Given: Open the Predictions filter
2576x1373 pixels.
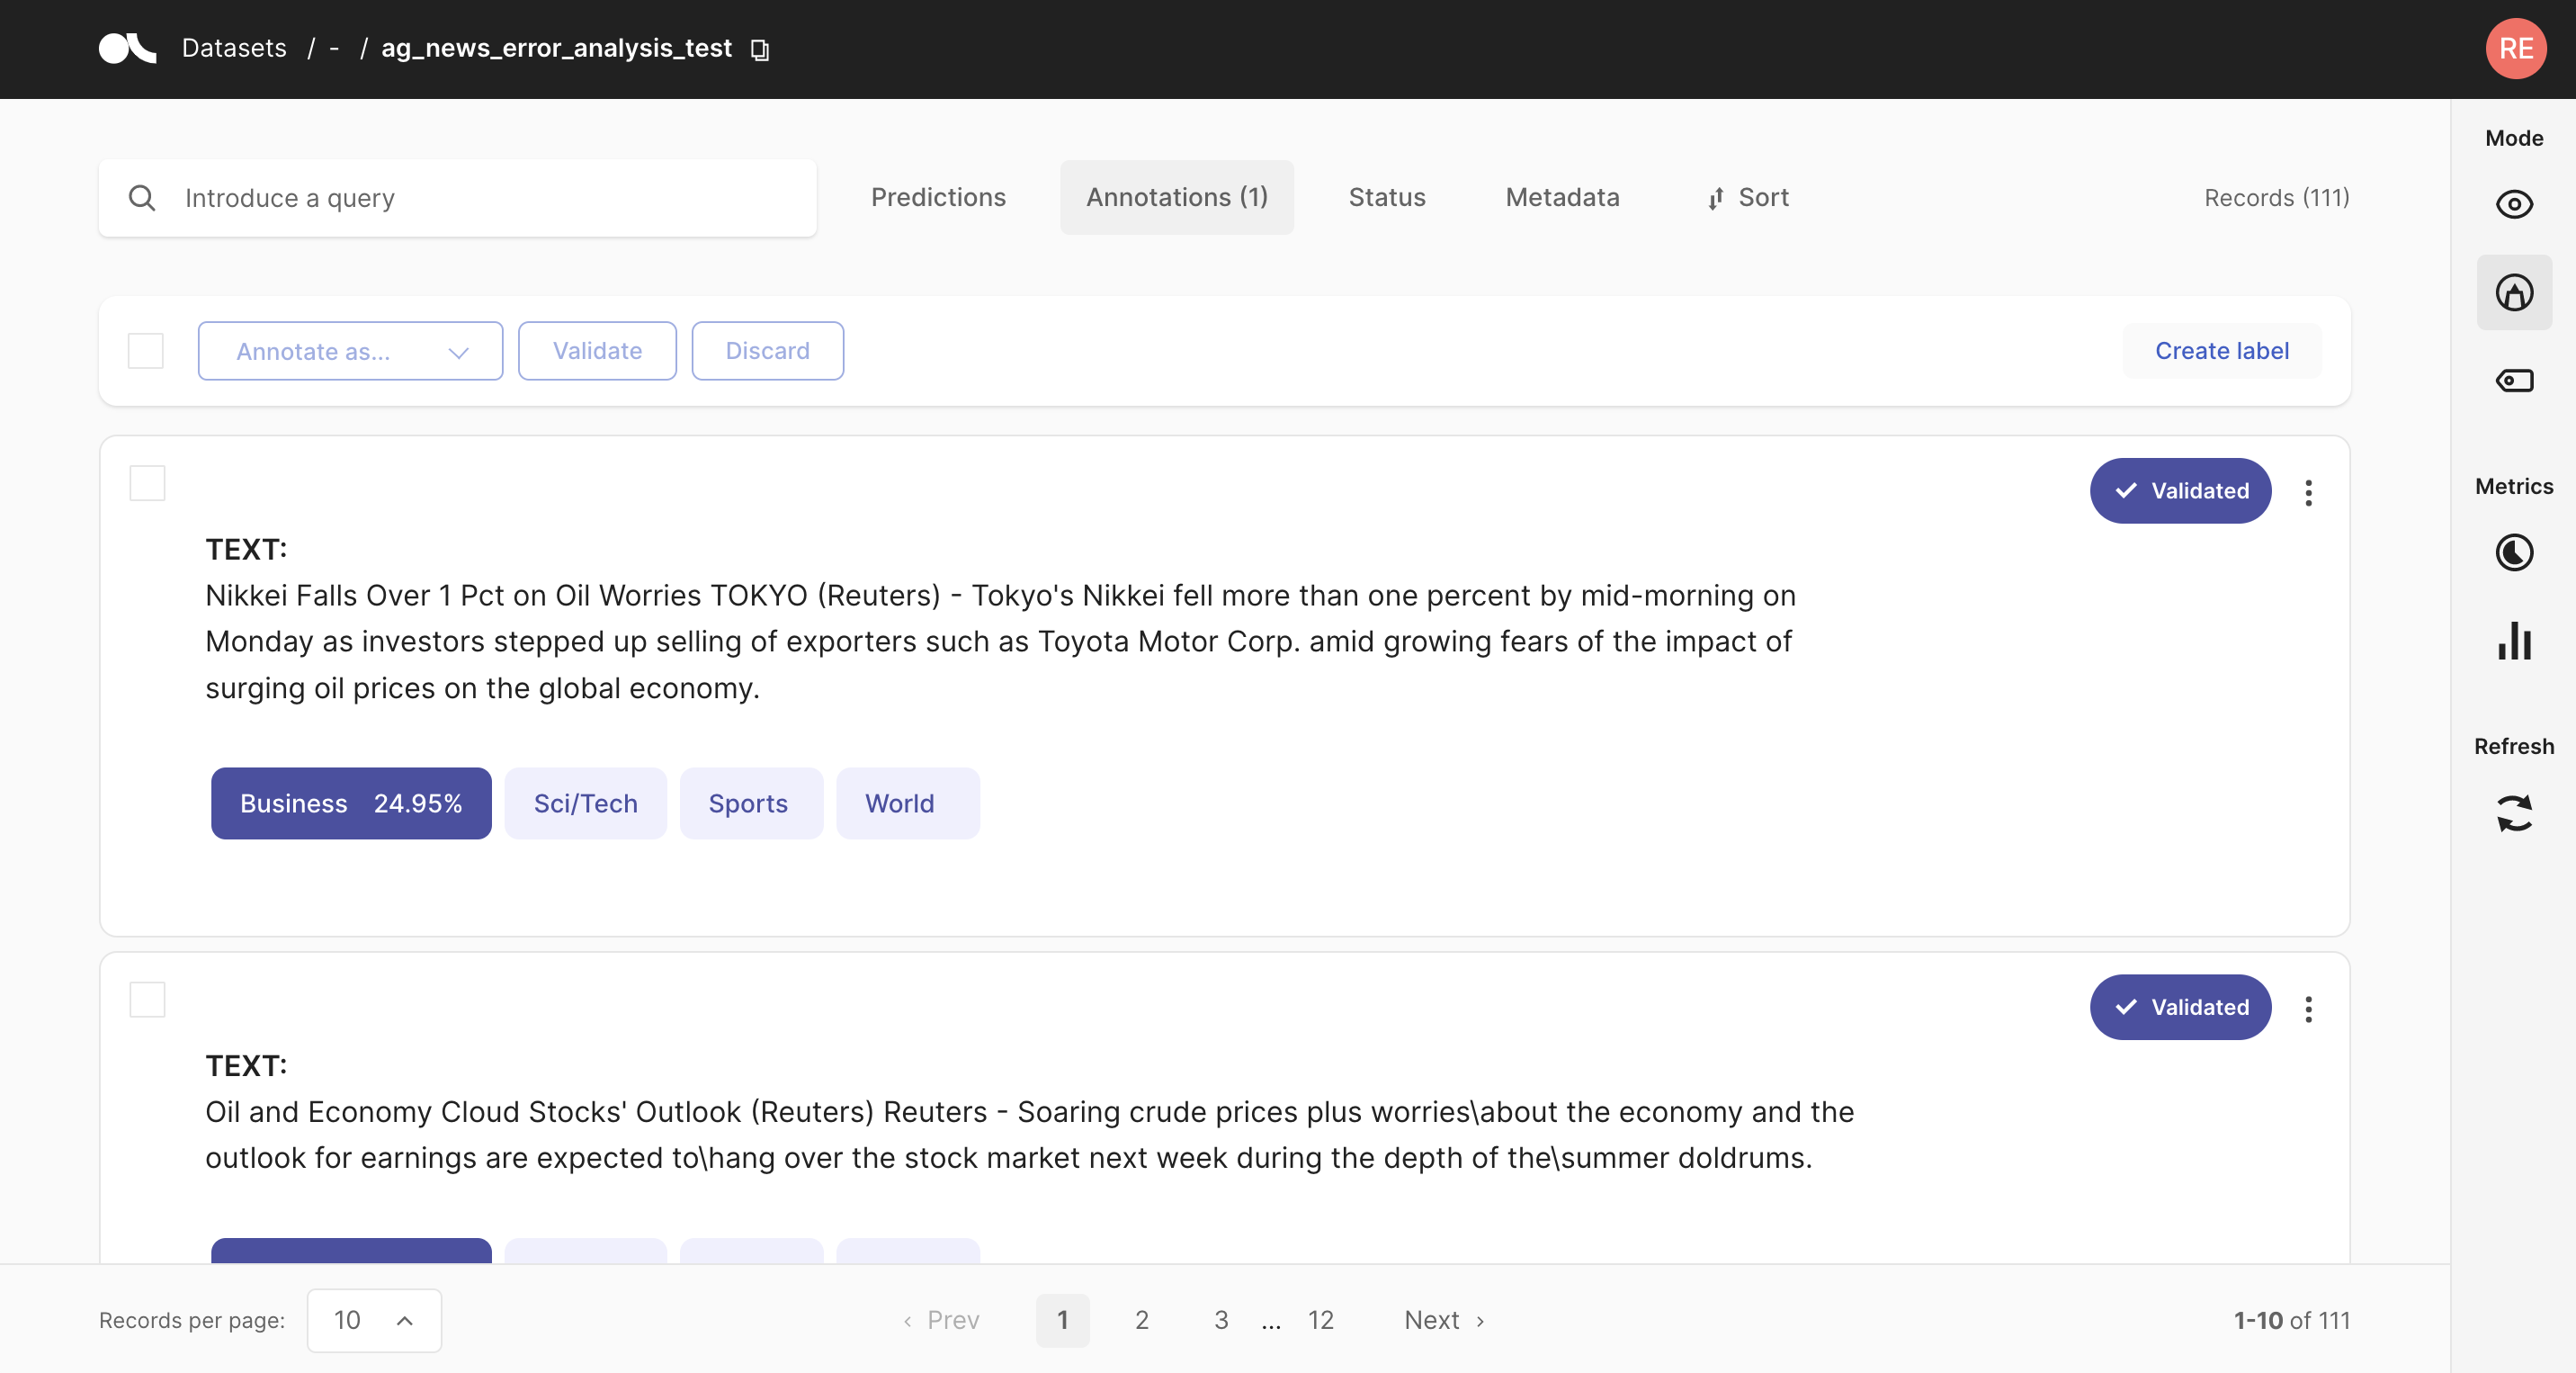Looking at the screenshot, I should (938, 197).
